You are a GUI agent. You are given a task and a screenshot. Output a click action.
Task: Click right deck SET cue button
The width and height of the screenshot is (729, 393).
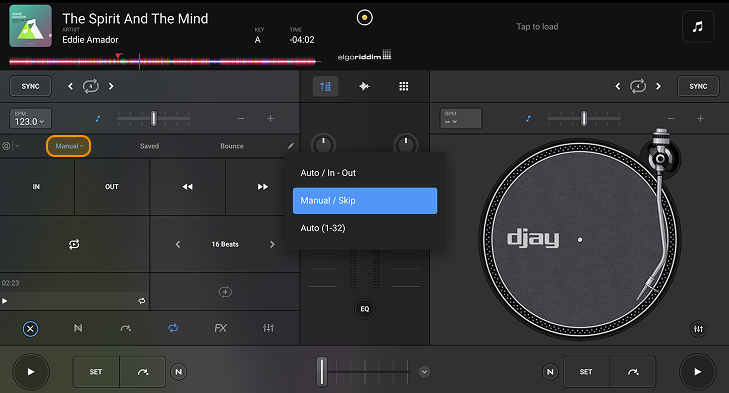(586, 372)
